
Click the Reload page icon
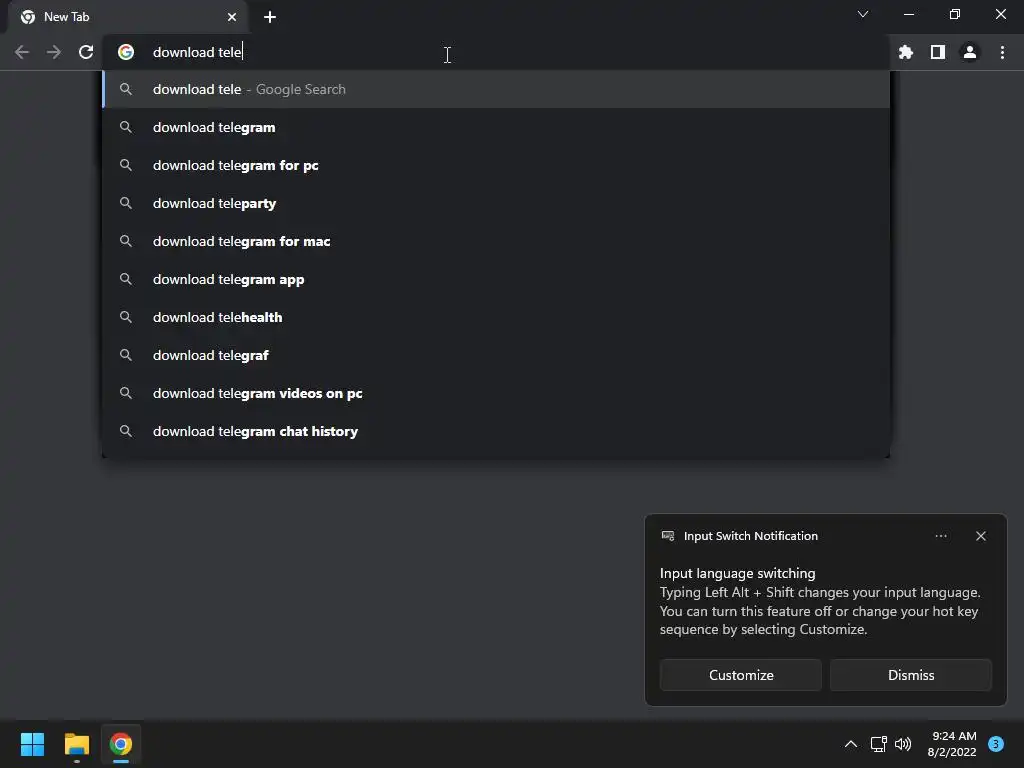coord(86,52)
